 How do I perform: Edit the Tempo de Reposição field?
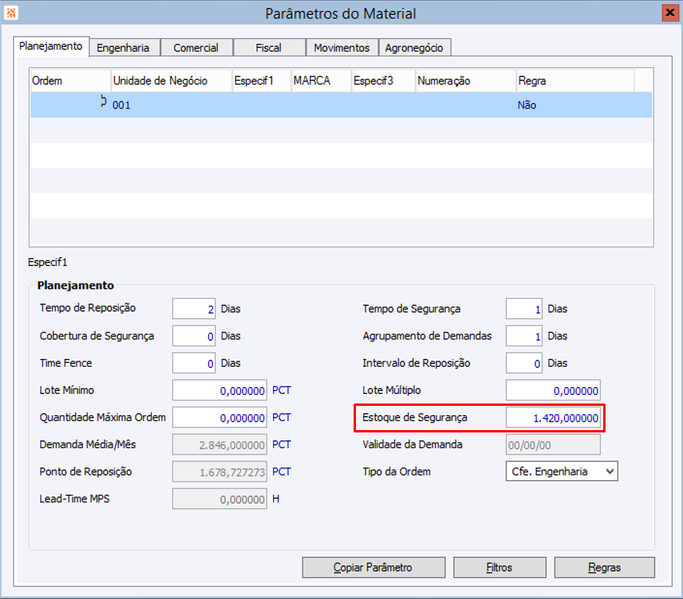click(x=194, y=309)
